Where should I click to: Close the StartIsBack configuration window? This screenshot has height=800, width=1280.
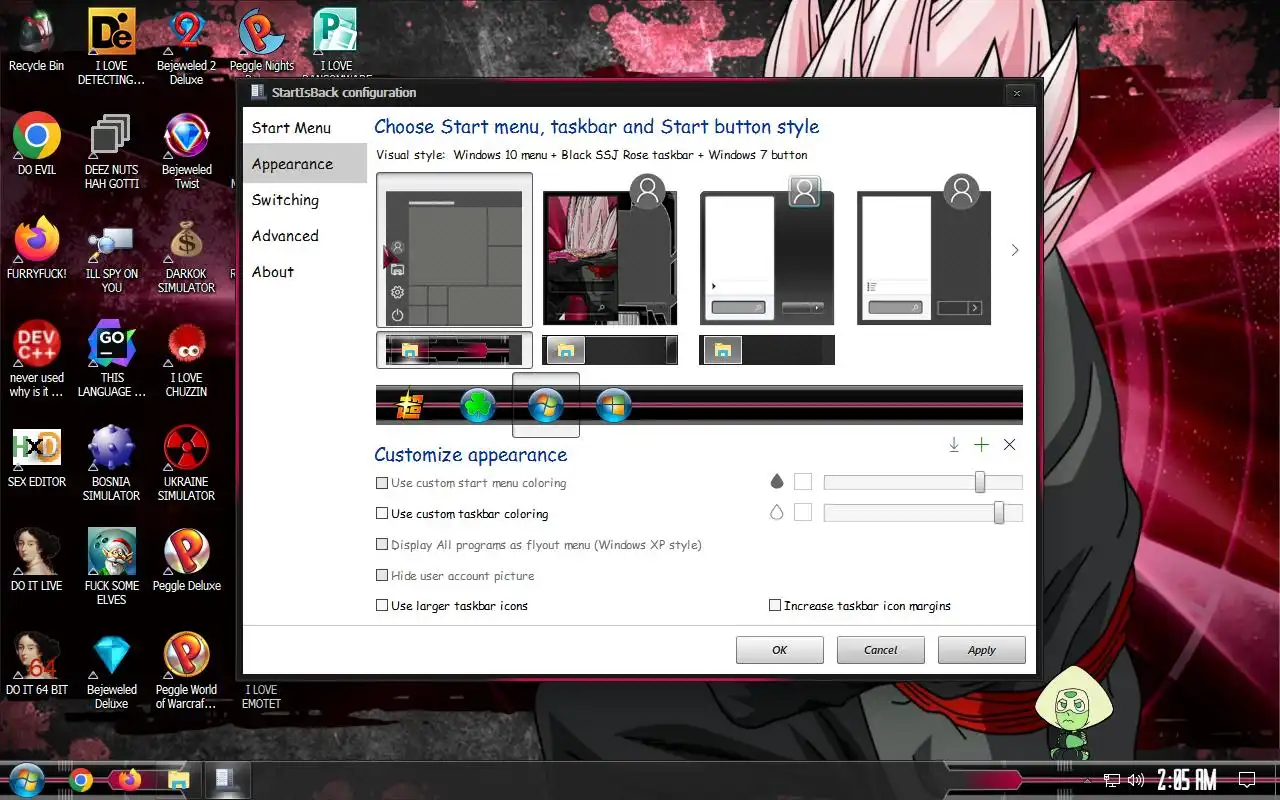1017,94
